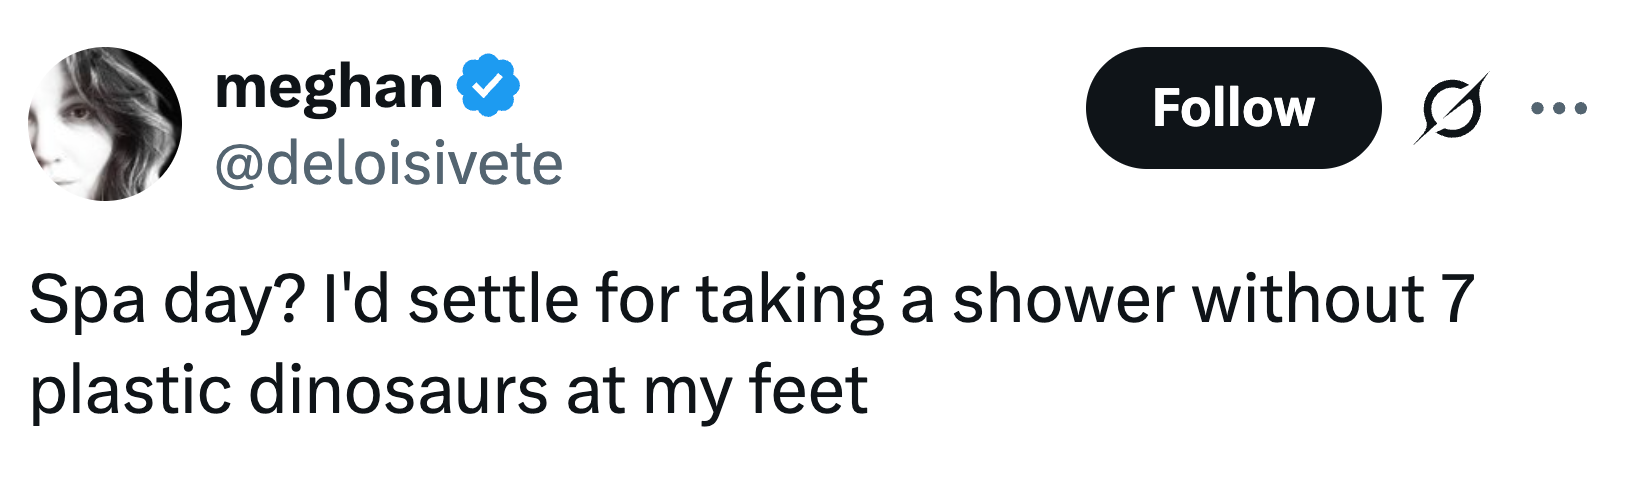Click the white tick inside the blue badge
Screen dimensions: 1626x498
[x=488, y=87]
